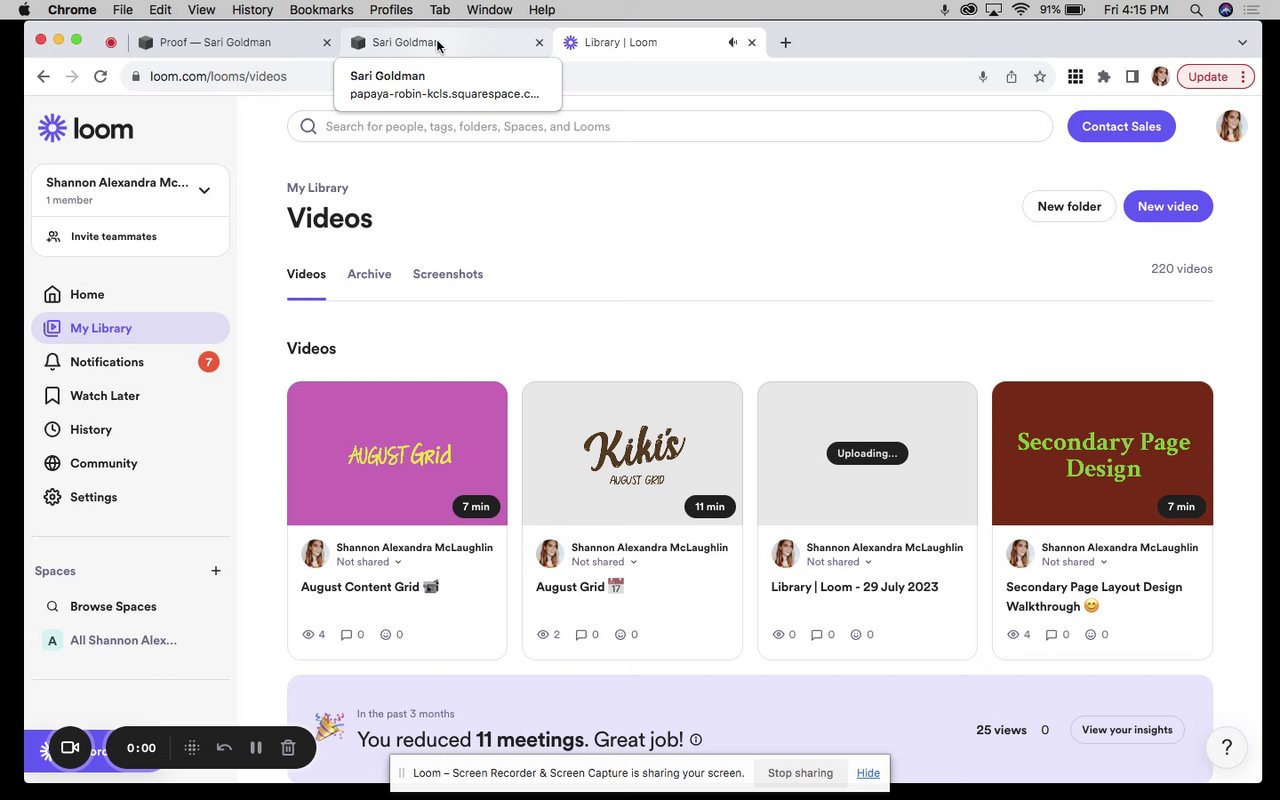Add a new Space with the plus icon
1280x800 pixels.
(215, 571)
